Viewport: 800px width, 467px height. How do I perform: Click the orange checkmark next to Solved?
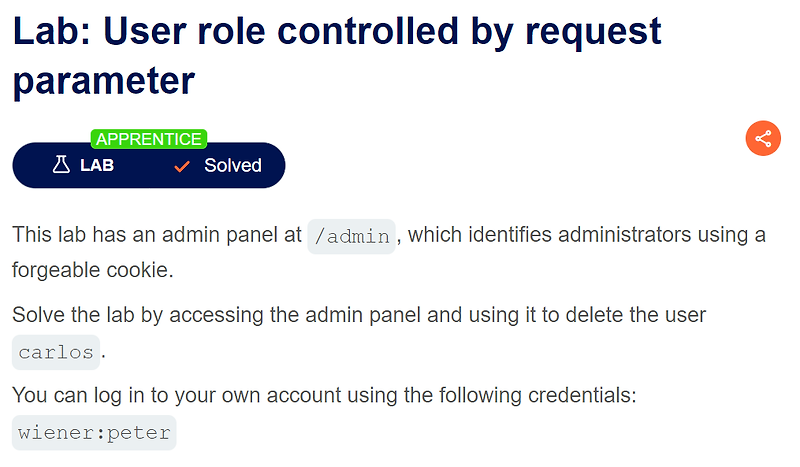tap(182, 166)
